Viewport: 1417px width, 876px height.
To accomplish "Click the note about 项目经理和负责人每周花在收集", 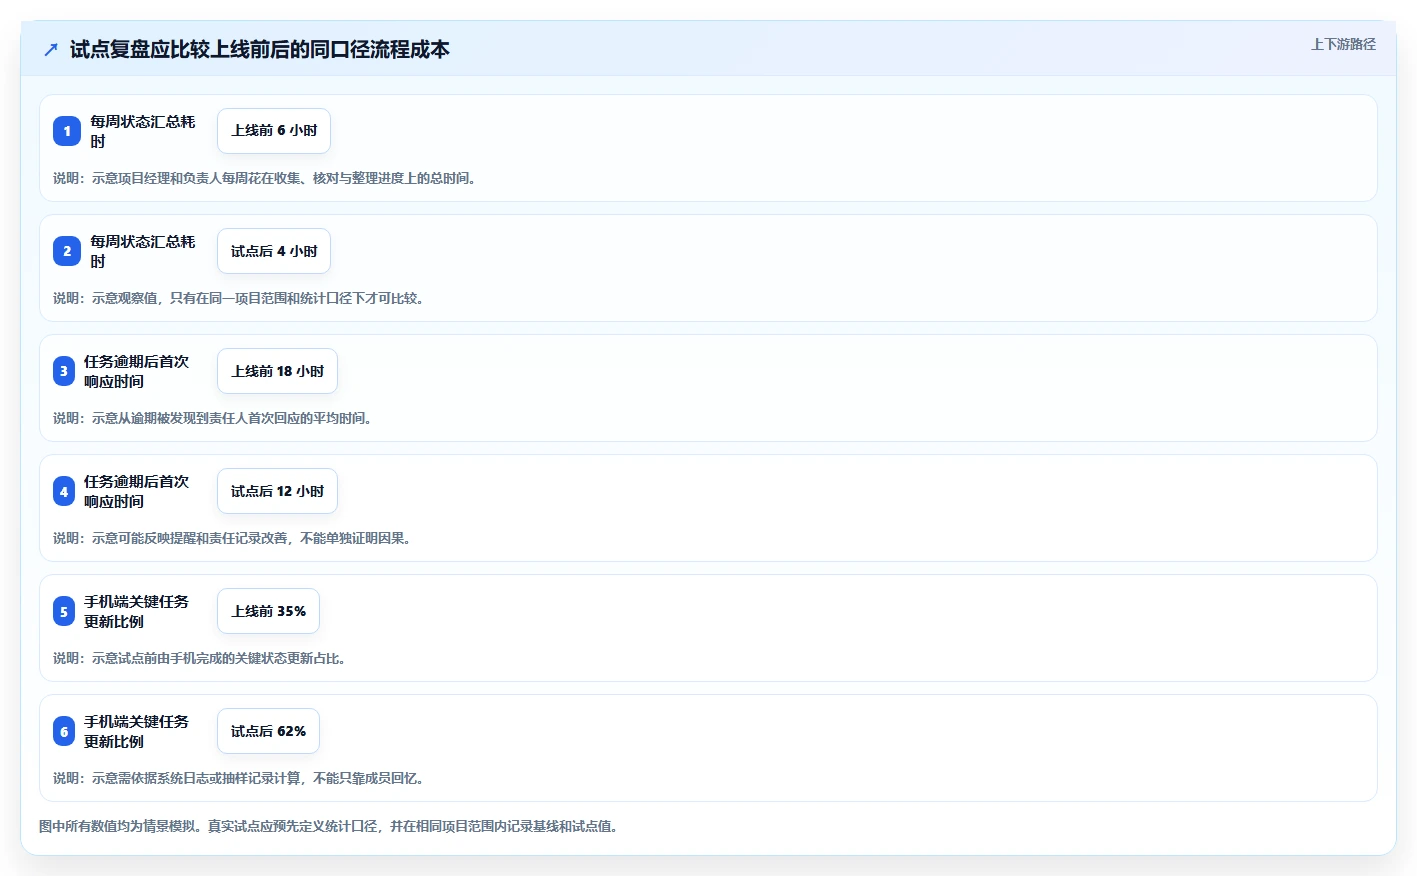I will click(x=267, y=178).
